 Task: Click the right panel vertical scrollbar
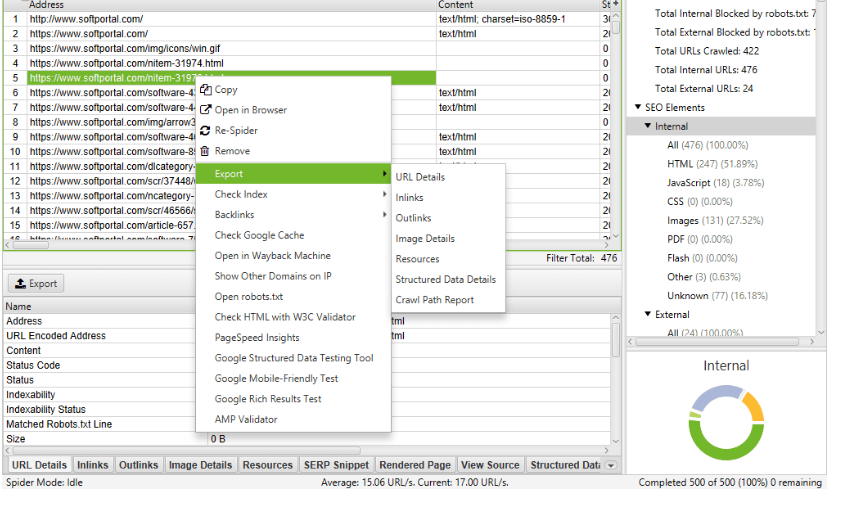(820, 167)
